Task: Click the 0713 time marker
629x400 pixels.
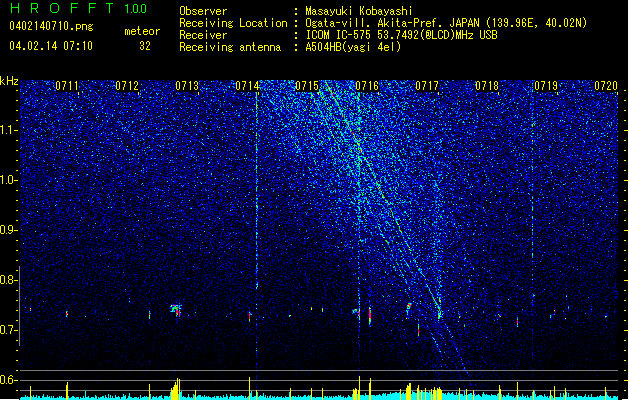Action: [x=187, y=86]
